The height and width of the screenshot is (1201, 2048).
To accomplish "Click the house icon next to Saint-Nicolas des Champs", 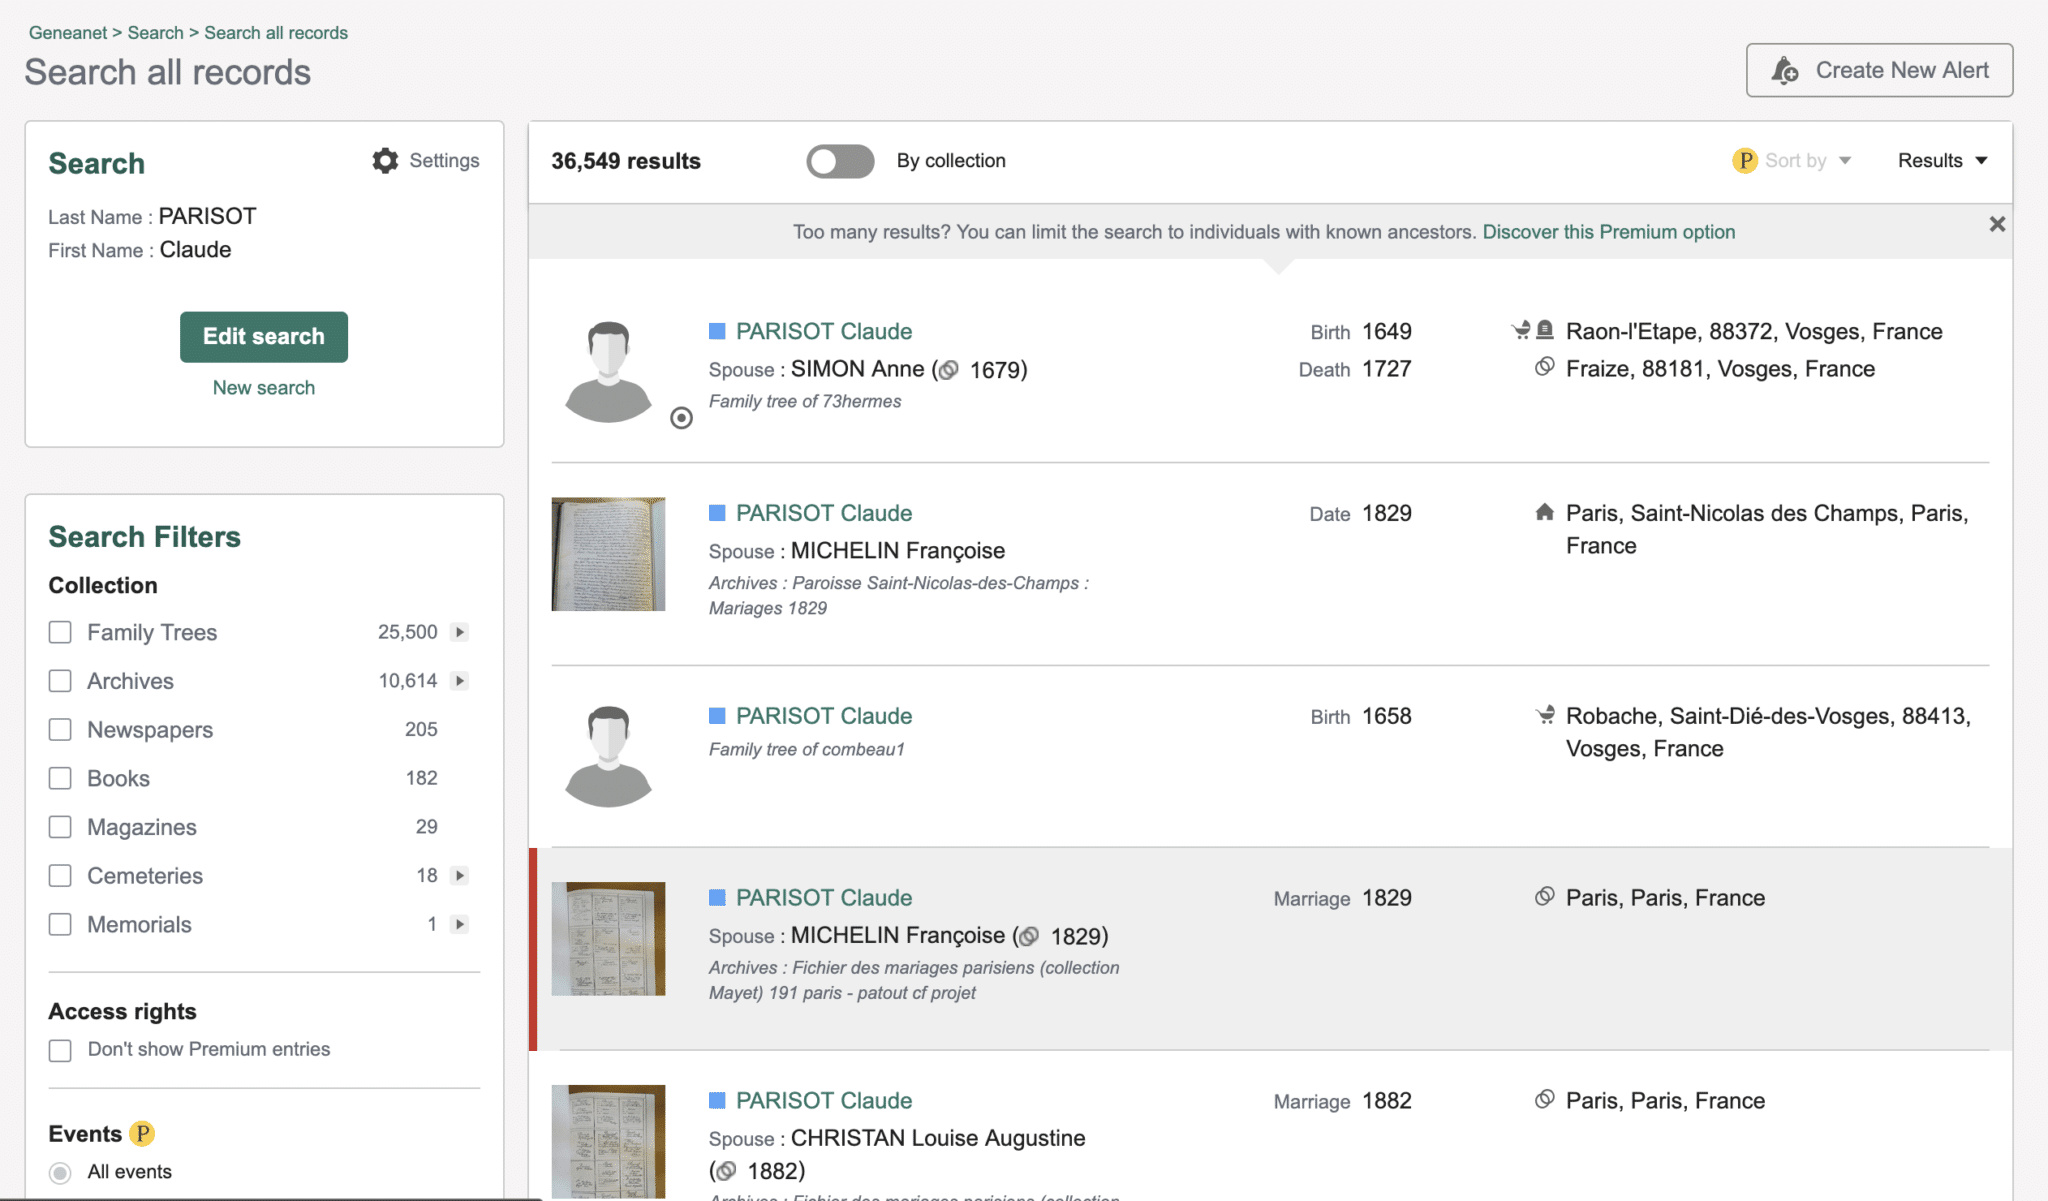I will (x=1544, y=513).
